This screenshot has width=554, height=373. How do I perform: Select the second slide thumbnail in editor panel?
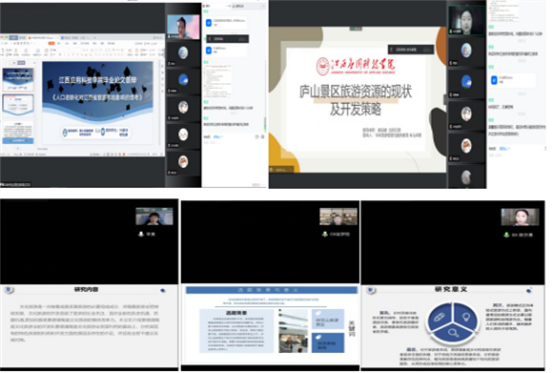tap(18, 105)
